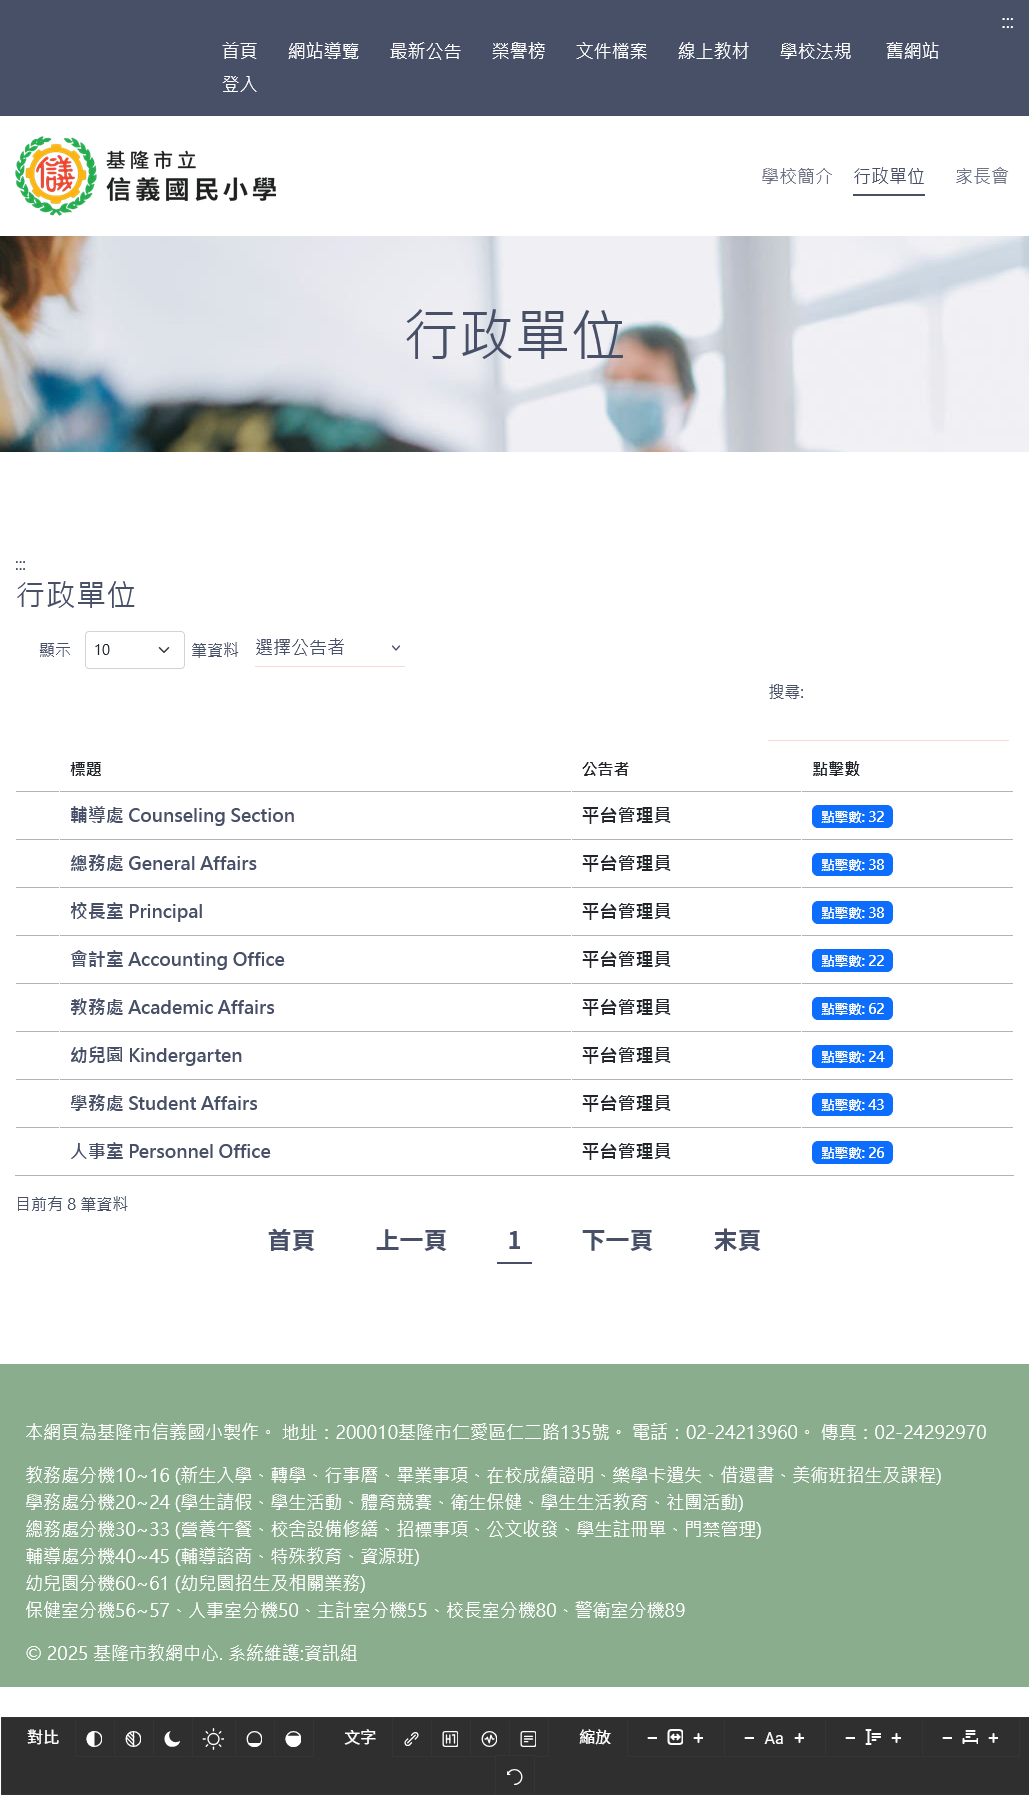Decrease page zoom with minus button
This screenshot has width=1029, height=1795.
tap(652, 1738)
